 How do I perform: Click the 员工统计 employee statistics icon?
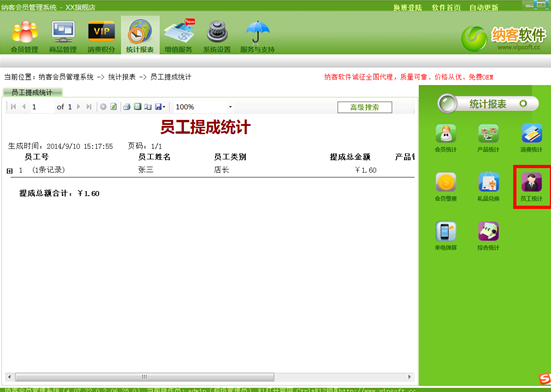531,187
